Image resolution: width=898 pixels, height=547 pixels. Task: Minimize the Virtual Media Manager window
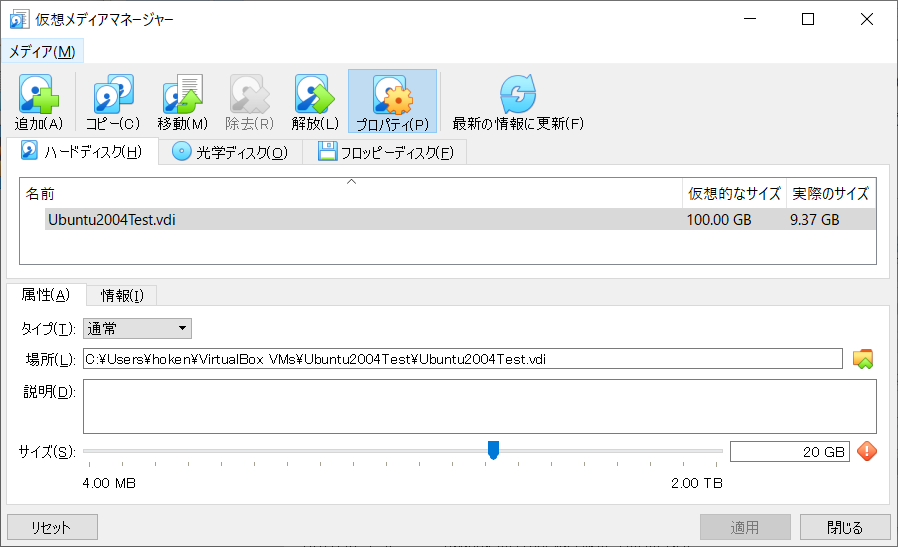pyautogui.click(x=750, y=19)
